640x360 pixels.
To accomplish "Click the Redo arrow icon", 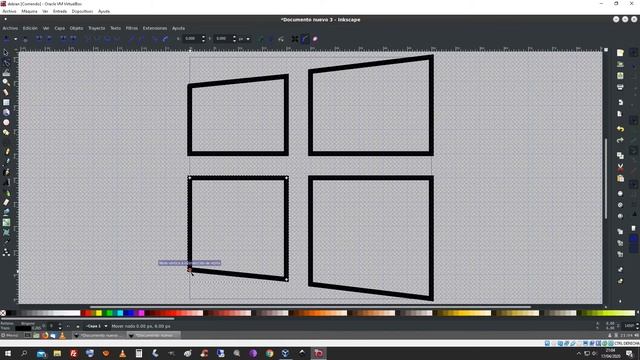I will 620,140.
